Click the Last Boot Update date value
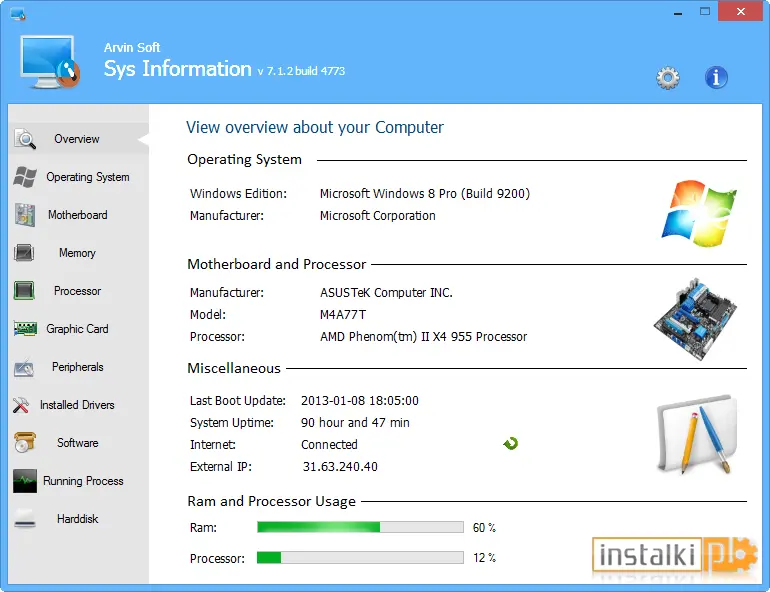Screen dimensions: 770x592 coord(360,401)
